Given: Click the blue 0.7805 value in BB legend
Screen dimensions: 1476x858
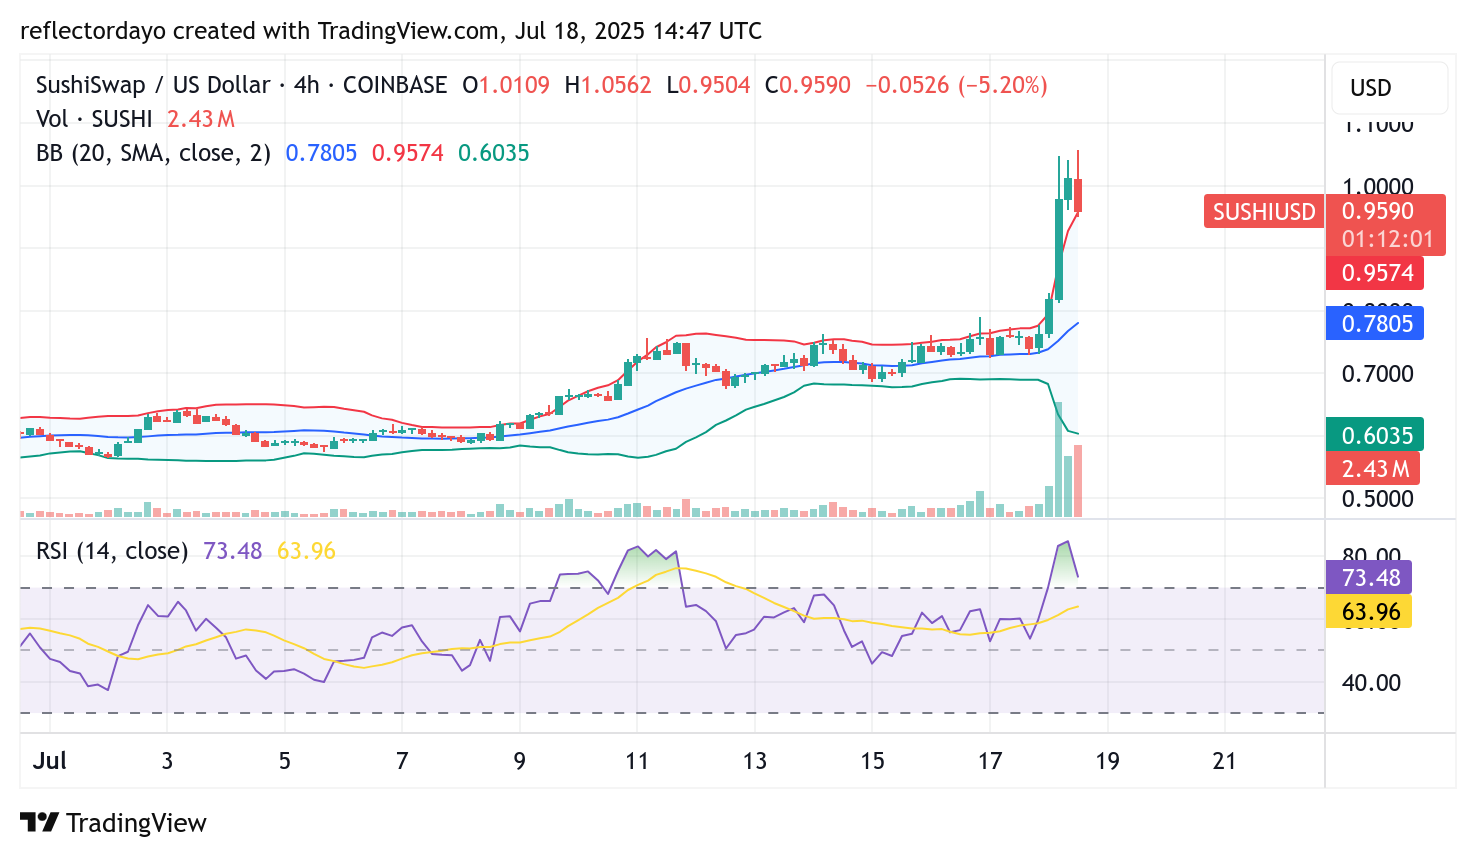Looking at the screenshot, I should pos(321,153).
